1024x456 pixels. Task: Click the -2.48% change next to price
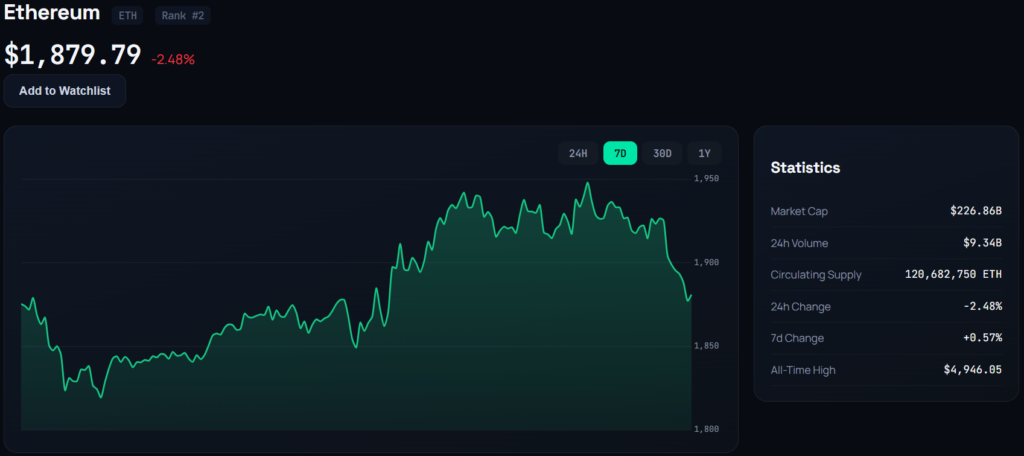point(173,59)
